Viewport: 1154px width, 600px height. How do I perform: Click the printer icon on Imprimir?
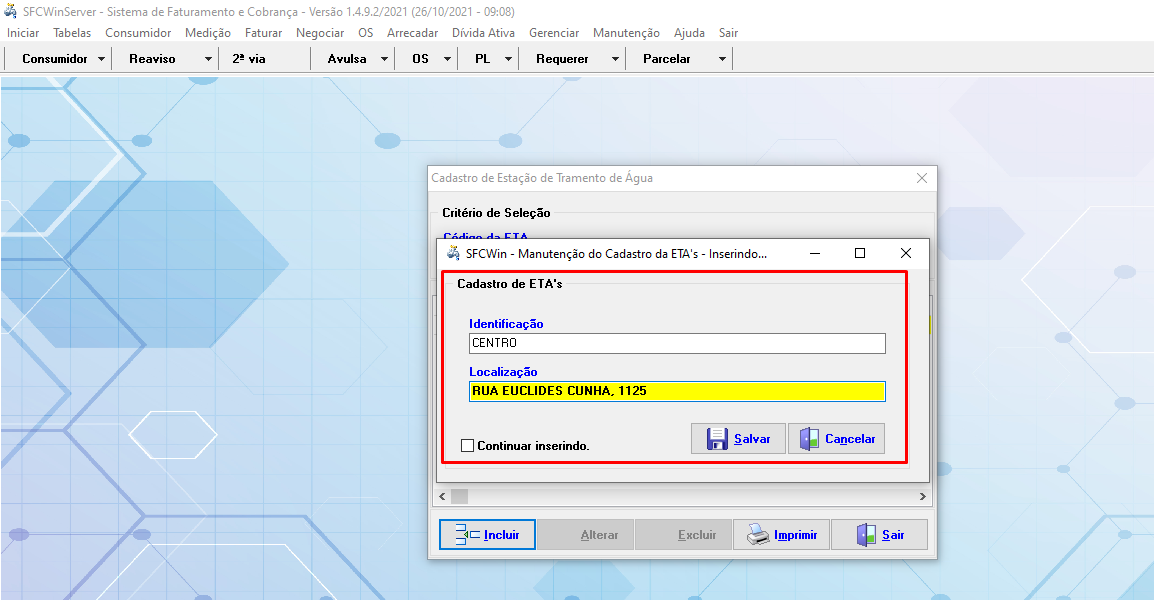click(758, 535)
